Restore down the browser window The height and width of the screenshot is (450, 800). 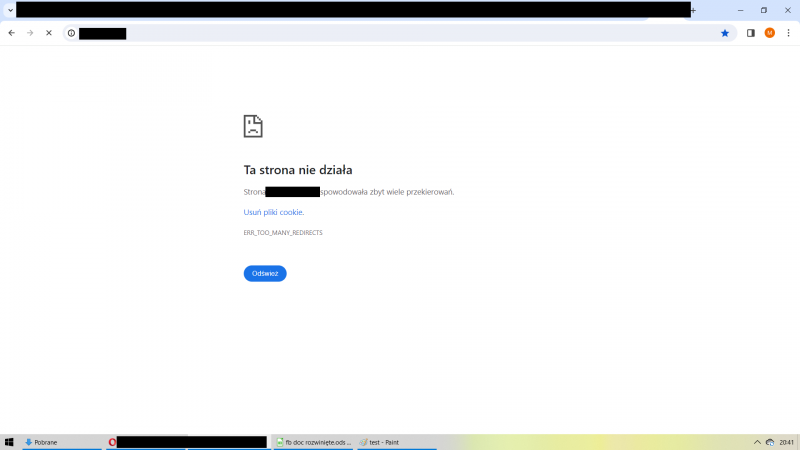(764, 10)
